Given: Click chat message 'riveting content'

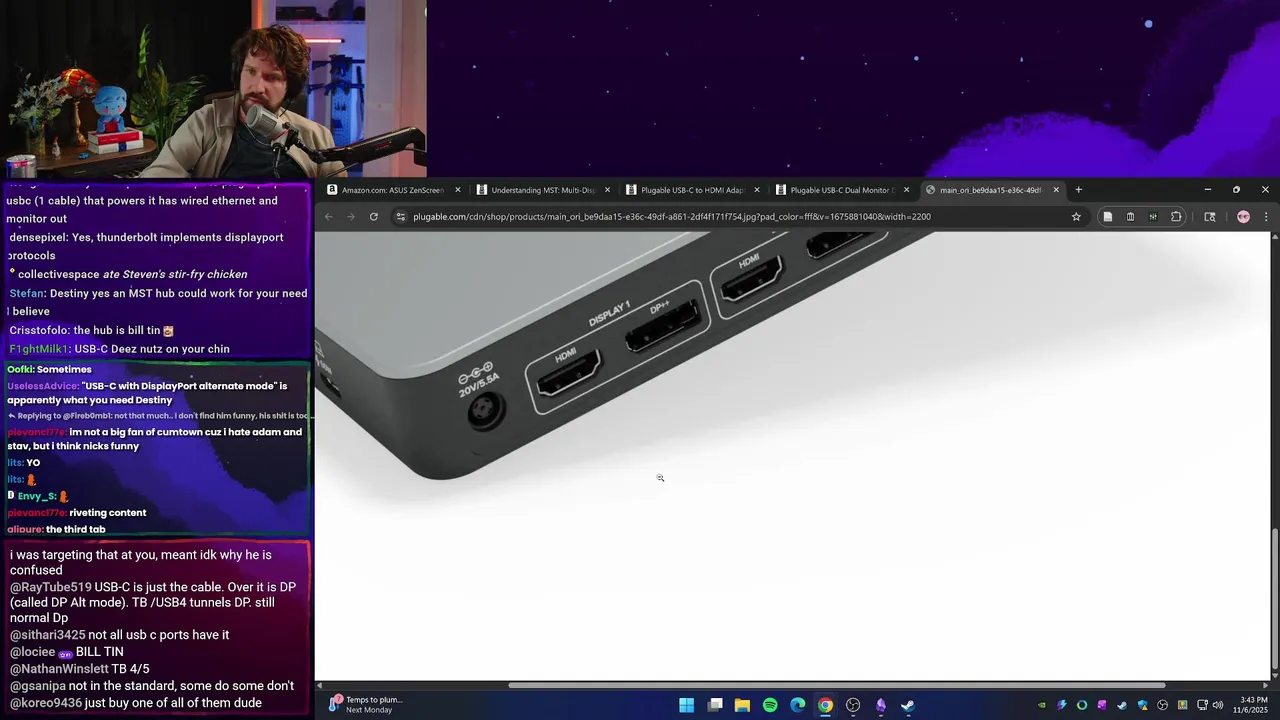Looking at the screenshot, I should point(108,513).
